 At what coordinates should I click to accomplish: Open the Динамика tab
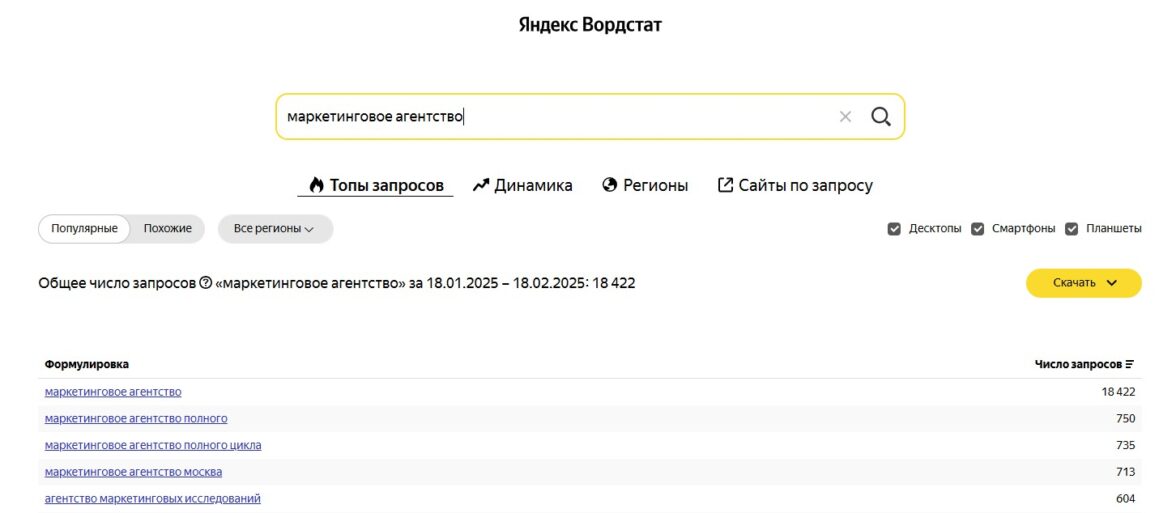tap(533, 185)
